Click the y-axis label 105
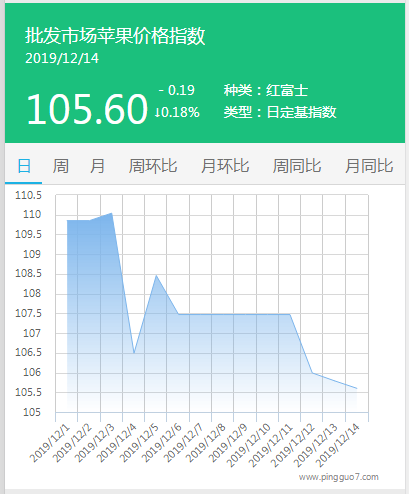 32,412
